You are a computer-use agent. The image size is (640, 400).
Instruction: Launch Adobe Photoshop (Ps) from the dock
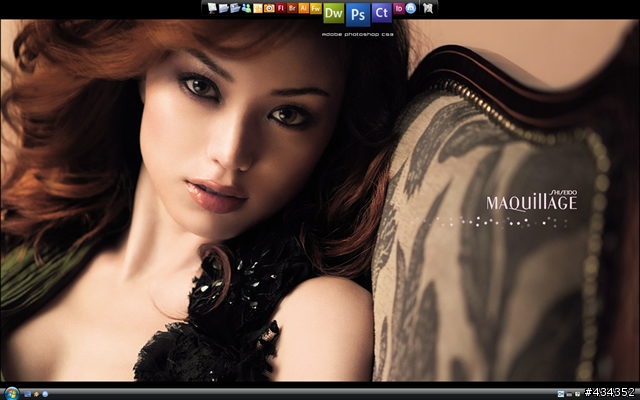coord(358,15)
